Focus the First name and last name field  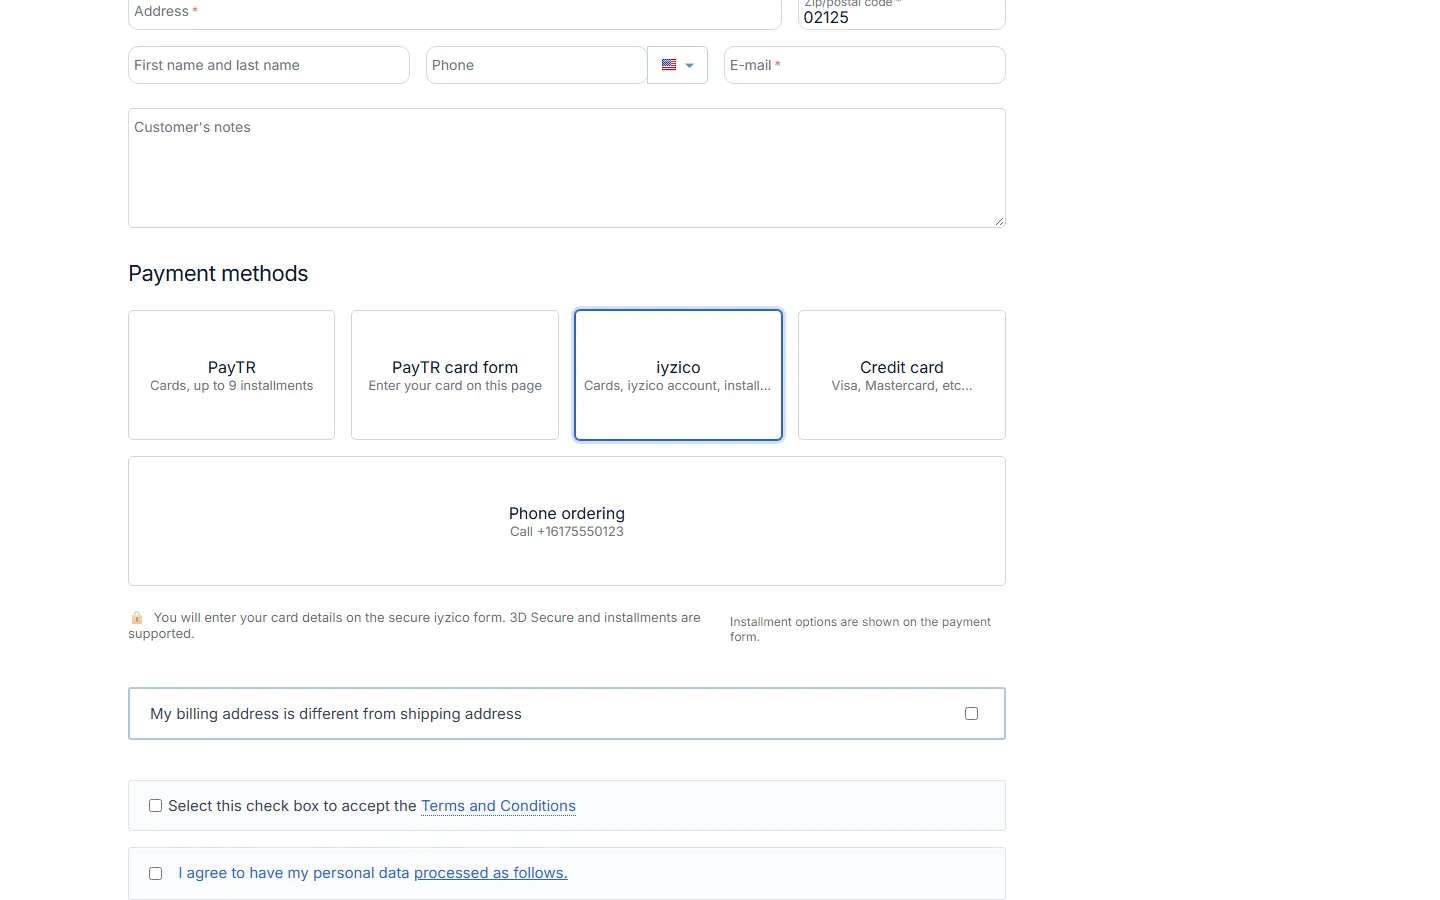coord(269,65)
